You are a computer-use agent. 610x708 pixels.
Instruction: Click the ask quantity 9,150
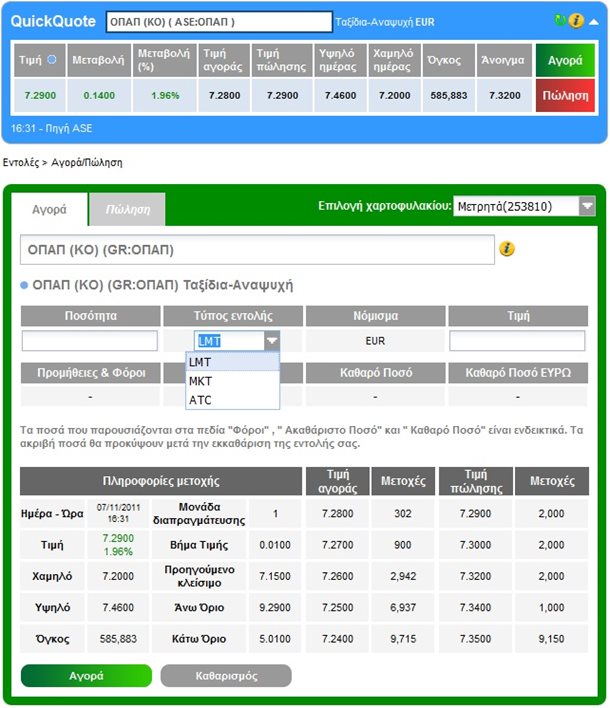551,639
